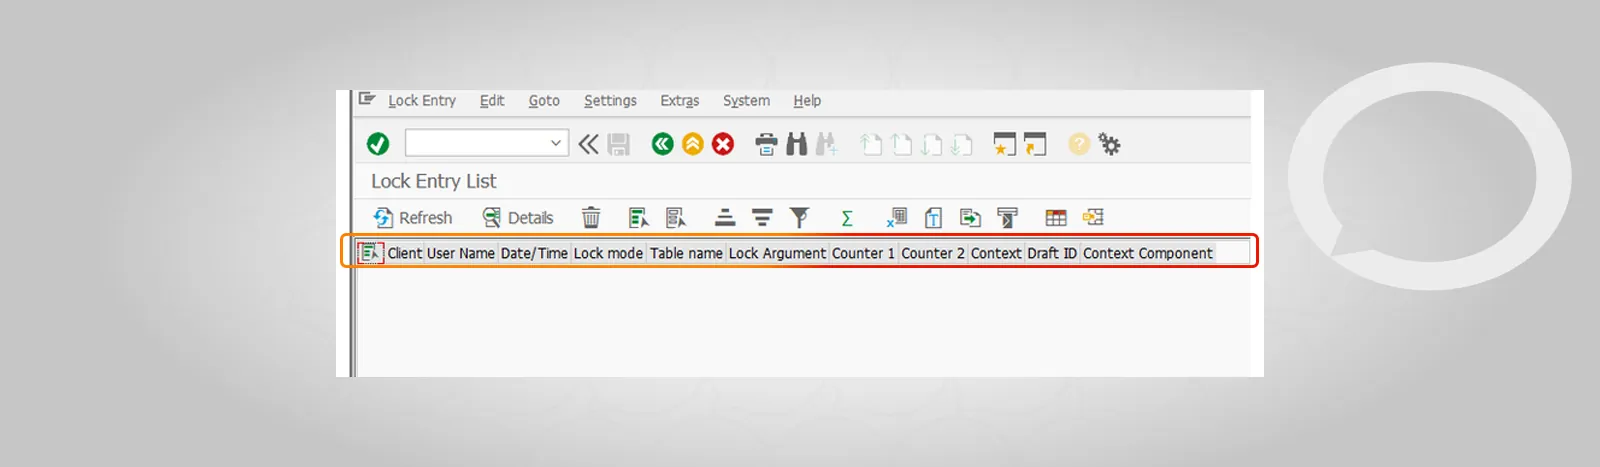Open the System menu

[x=746, y=101]
